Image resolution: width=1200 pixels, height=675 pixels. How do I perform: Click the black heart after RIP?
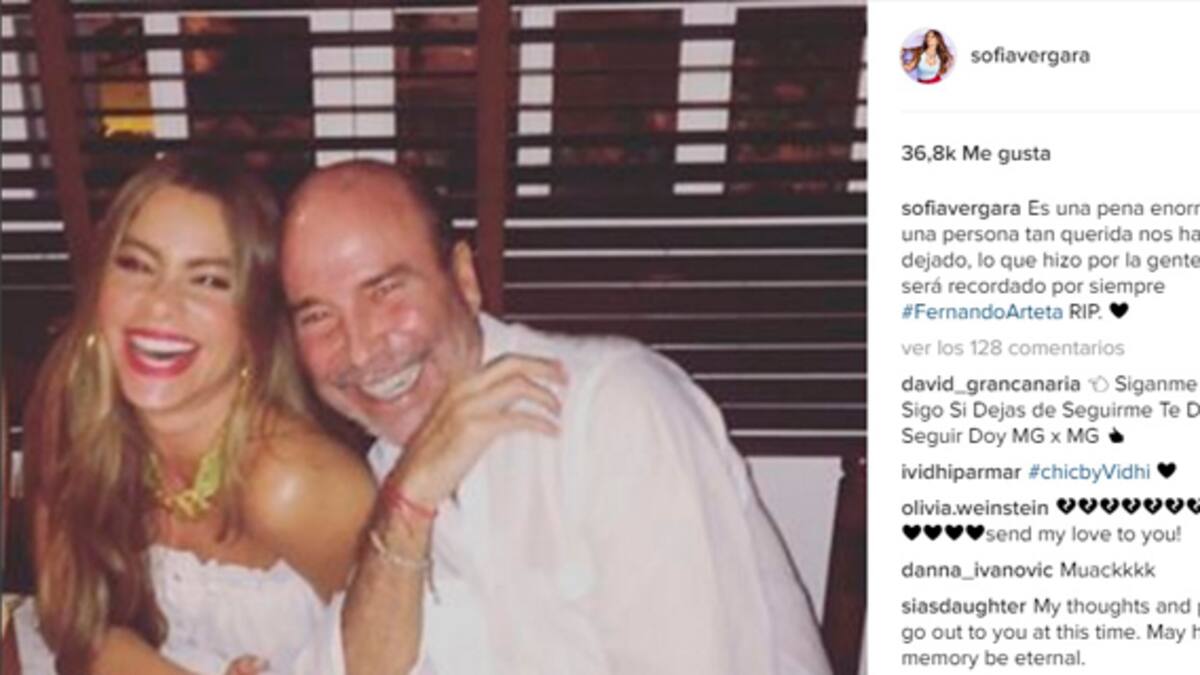[x=1119, y=311]
